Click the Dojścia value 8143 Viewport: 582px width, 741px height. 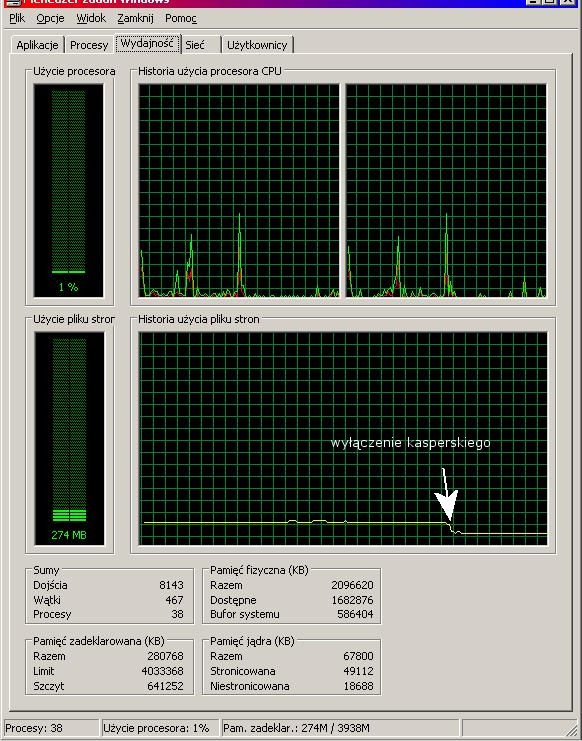[x=171, y=585]
